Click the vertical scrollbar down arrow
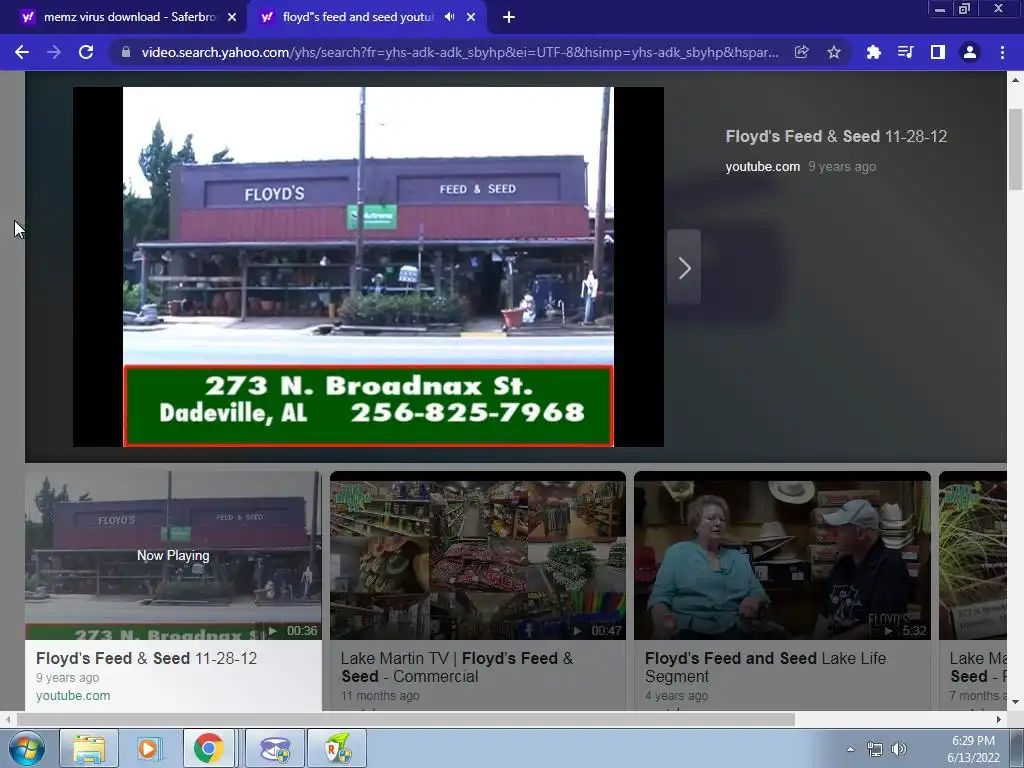The image size is (1024, 768). pyautogui.click(x=1015, y=702)
